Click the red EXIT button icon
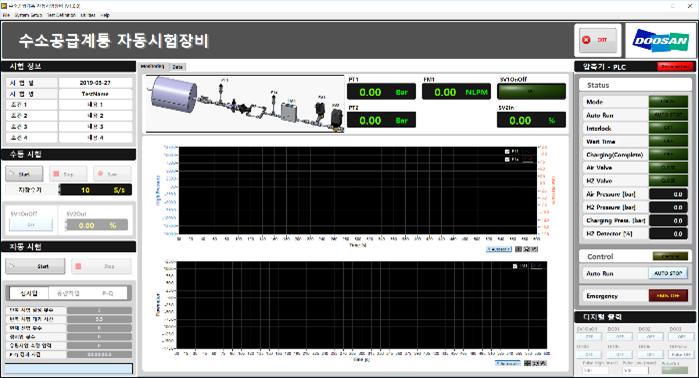Screen dimensions: 699x378 coord(586,40)
